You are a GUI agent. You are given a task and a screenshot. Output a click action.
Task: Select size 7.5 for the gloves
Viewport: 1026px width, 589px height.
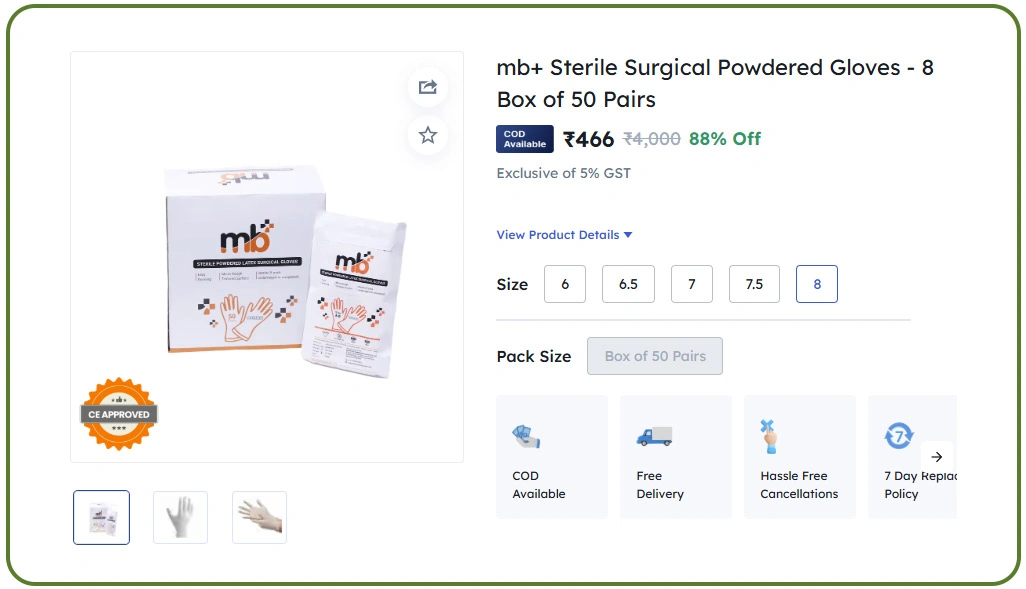point(754,284)
